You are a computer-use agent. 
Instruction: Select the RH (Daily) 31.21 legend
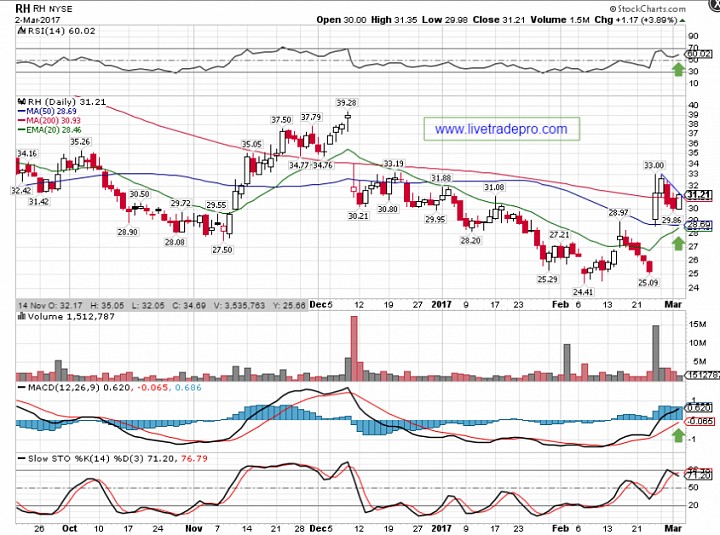coord(67,101)
